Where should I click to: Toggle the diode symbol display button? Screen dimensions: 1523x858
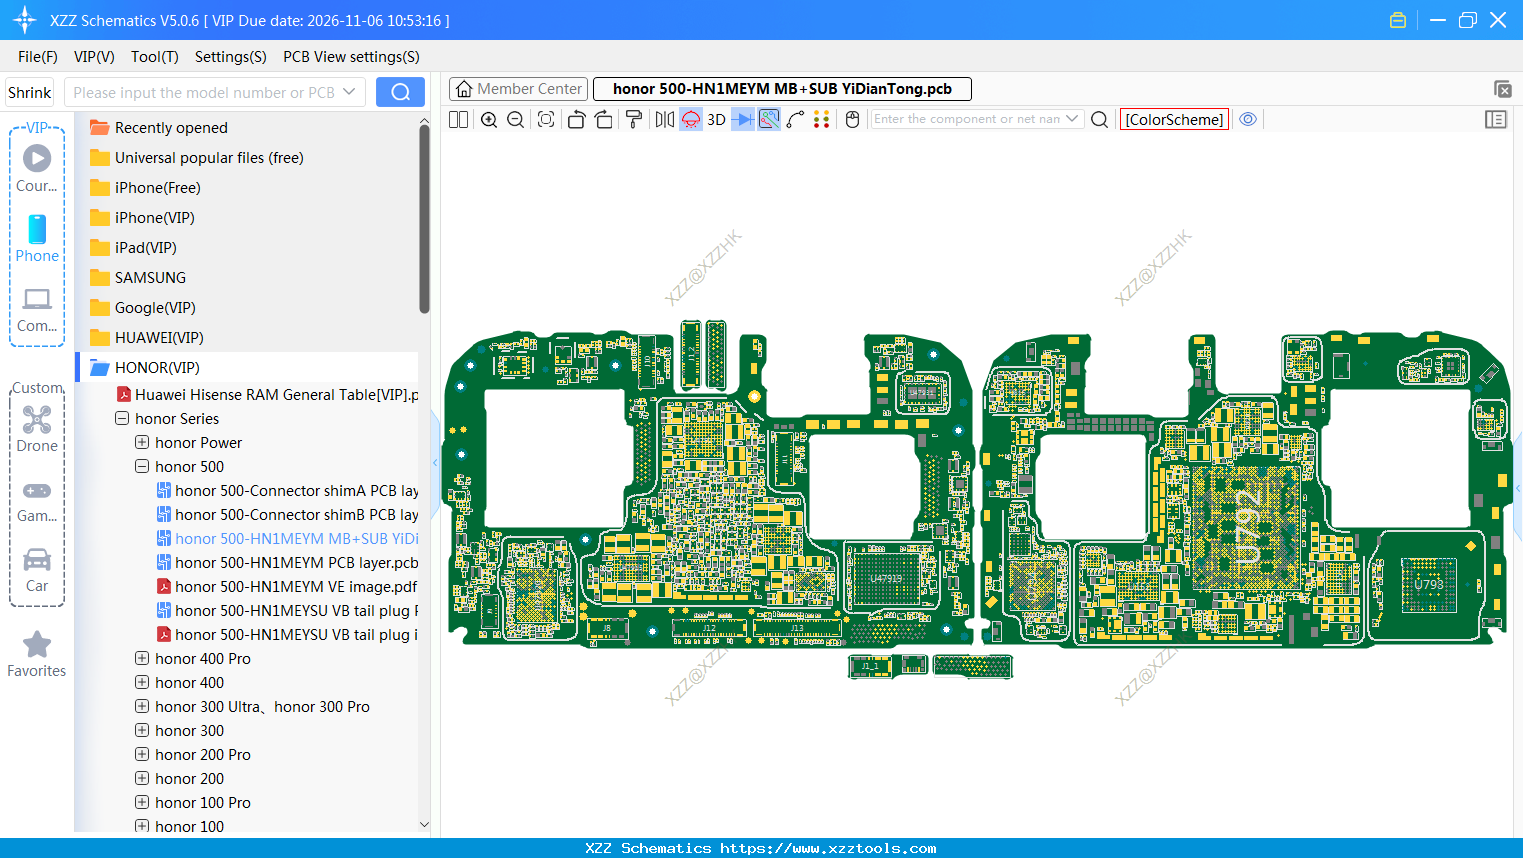pyautogui.click(x=743, y=120)
